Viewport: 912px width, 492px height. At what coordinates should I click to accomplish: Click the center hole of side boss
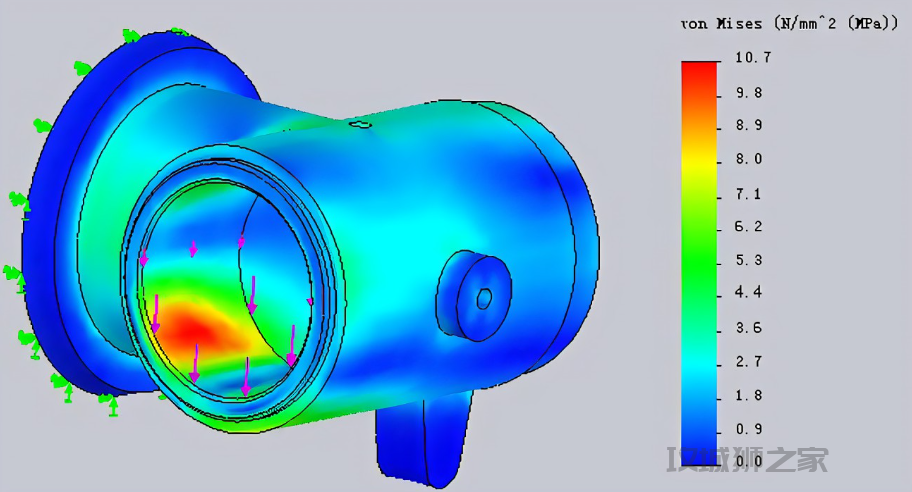484,298
